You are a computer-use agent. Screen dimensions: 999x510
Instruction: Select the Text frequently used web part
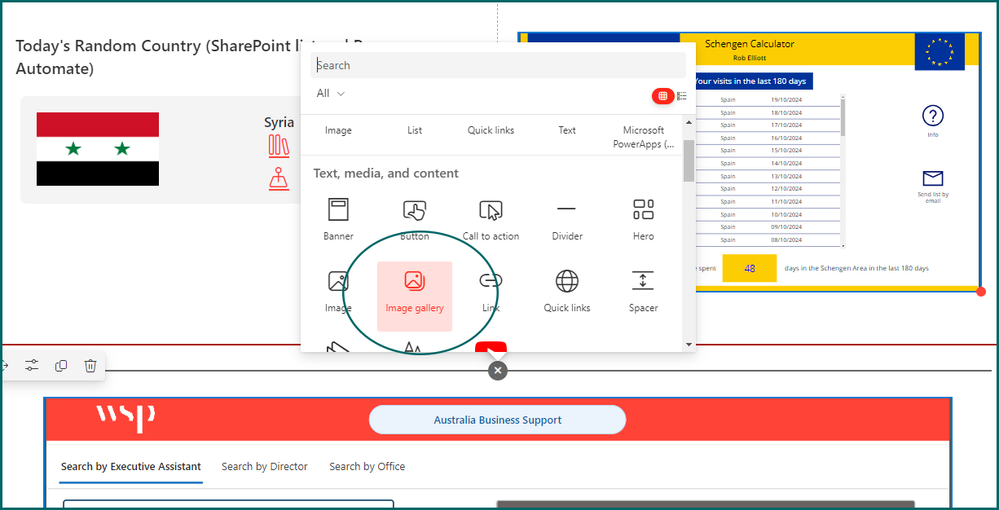567,130
